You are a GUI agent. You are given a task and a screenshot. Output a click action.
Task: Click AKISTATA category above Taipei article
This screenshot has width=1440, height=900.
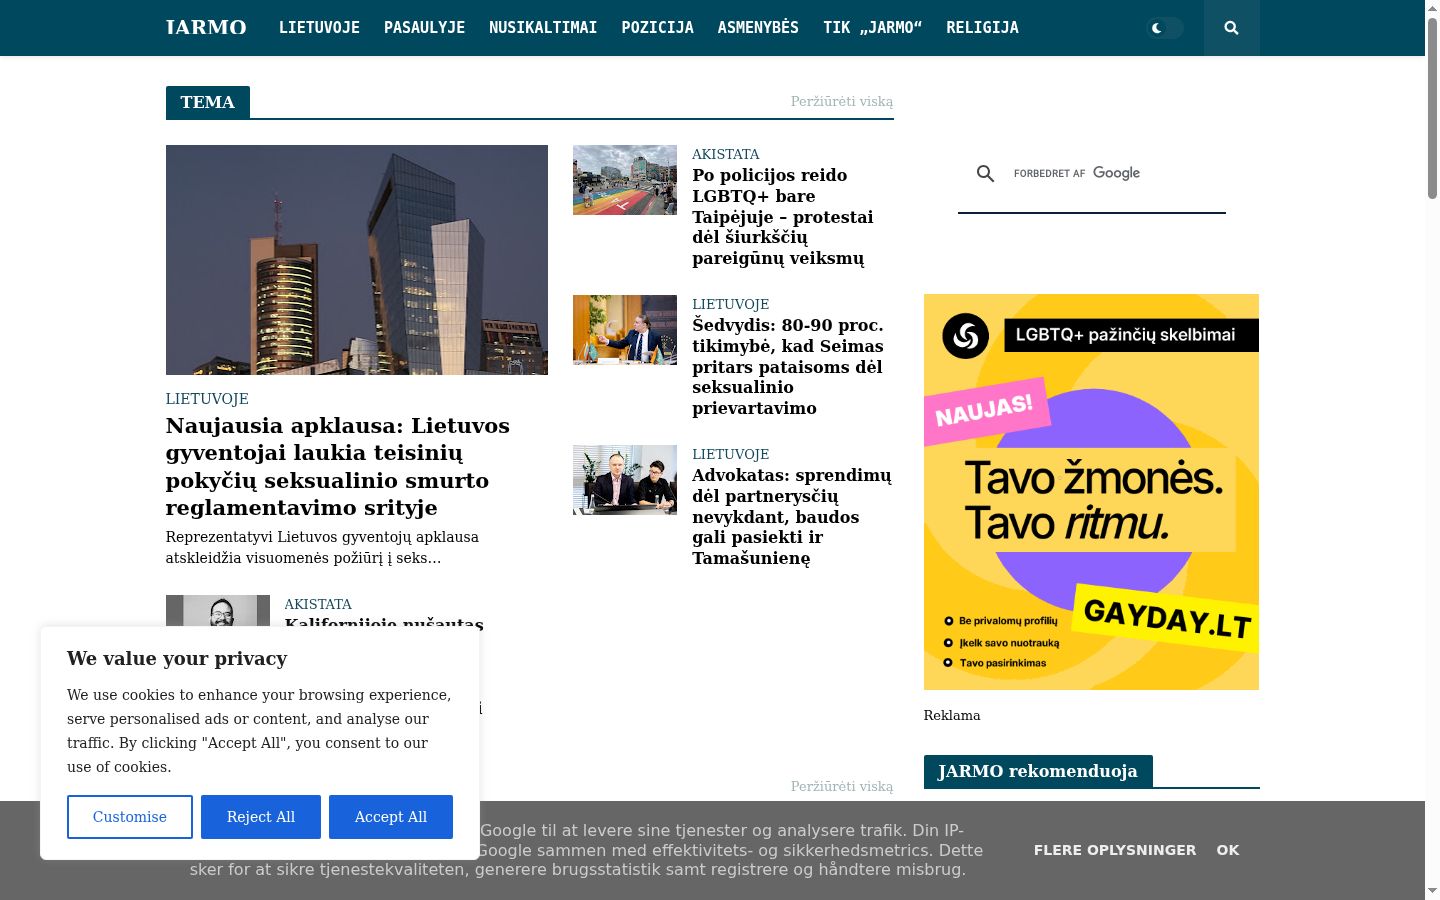tap(726, 154)
